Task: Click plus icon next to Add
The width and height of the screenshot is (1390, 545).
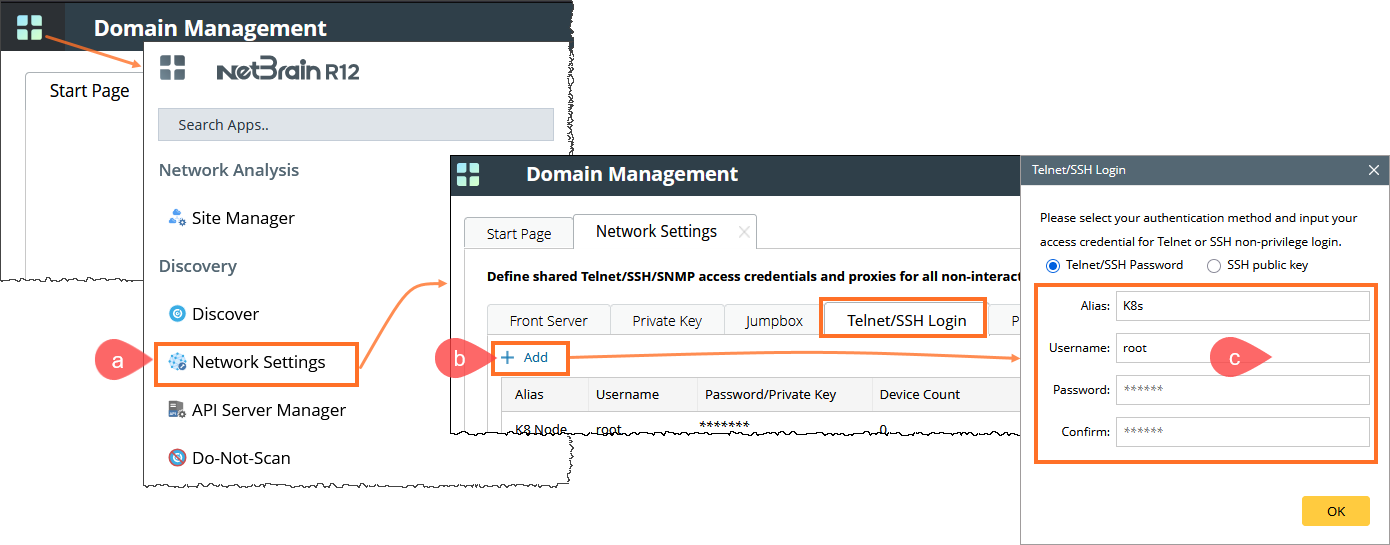Action: pyautogui.click(x=507, y=358)
